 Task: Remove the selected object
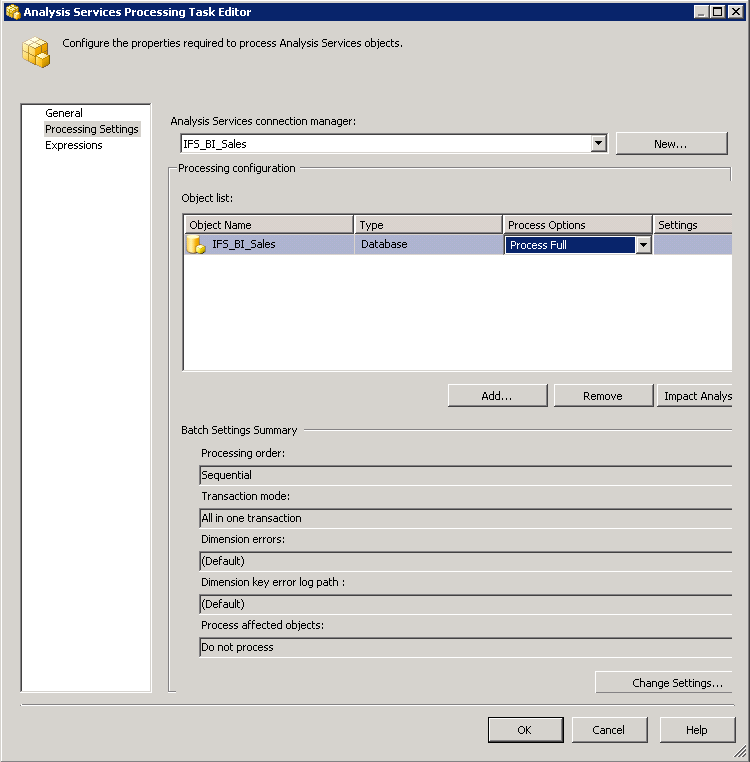pos(602,396)
